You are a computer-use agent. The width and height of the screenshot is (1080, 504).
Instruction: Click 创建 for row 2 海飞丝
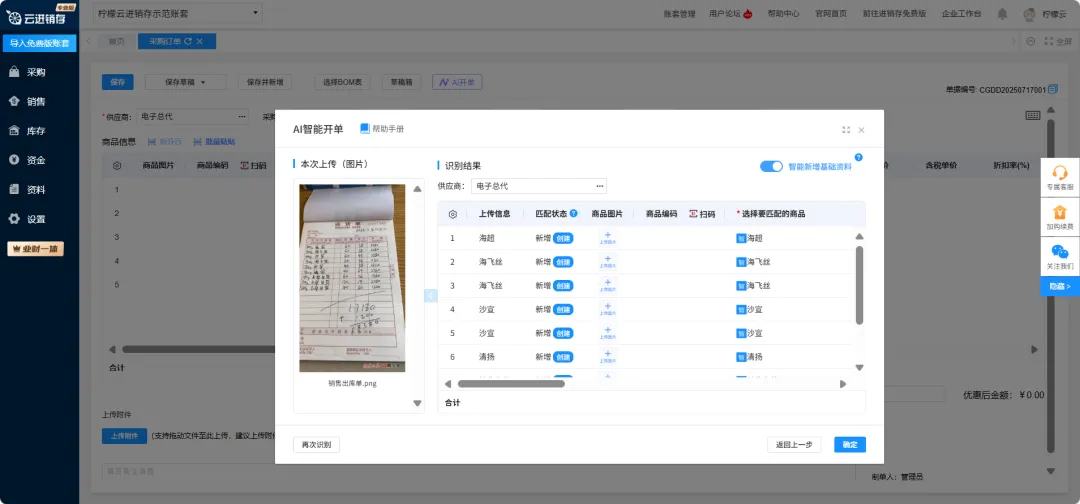tap(563, 262)
